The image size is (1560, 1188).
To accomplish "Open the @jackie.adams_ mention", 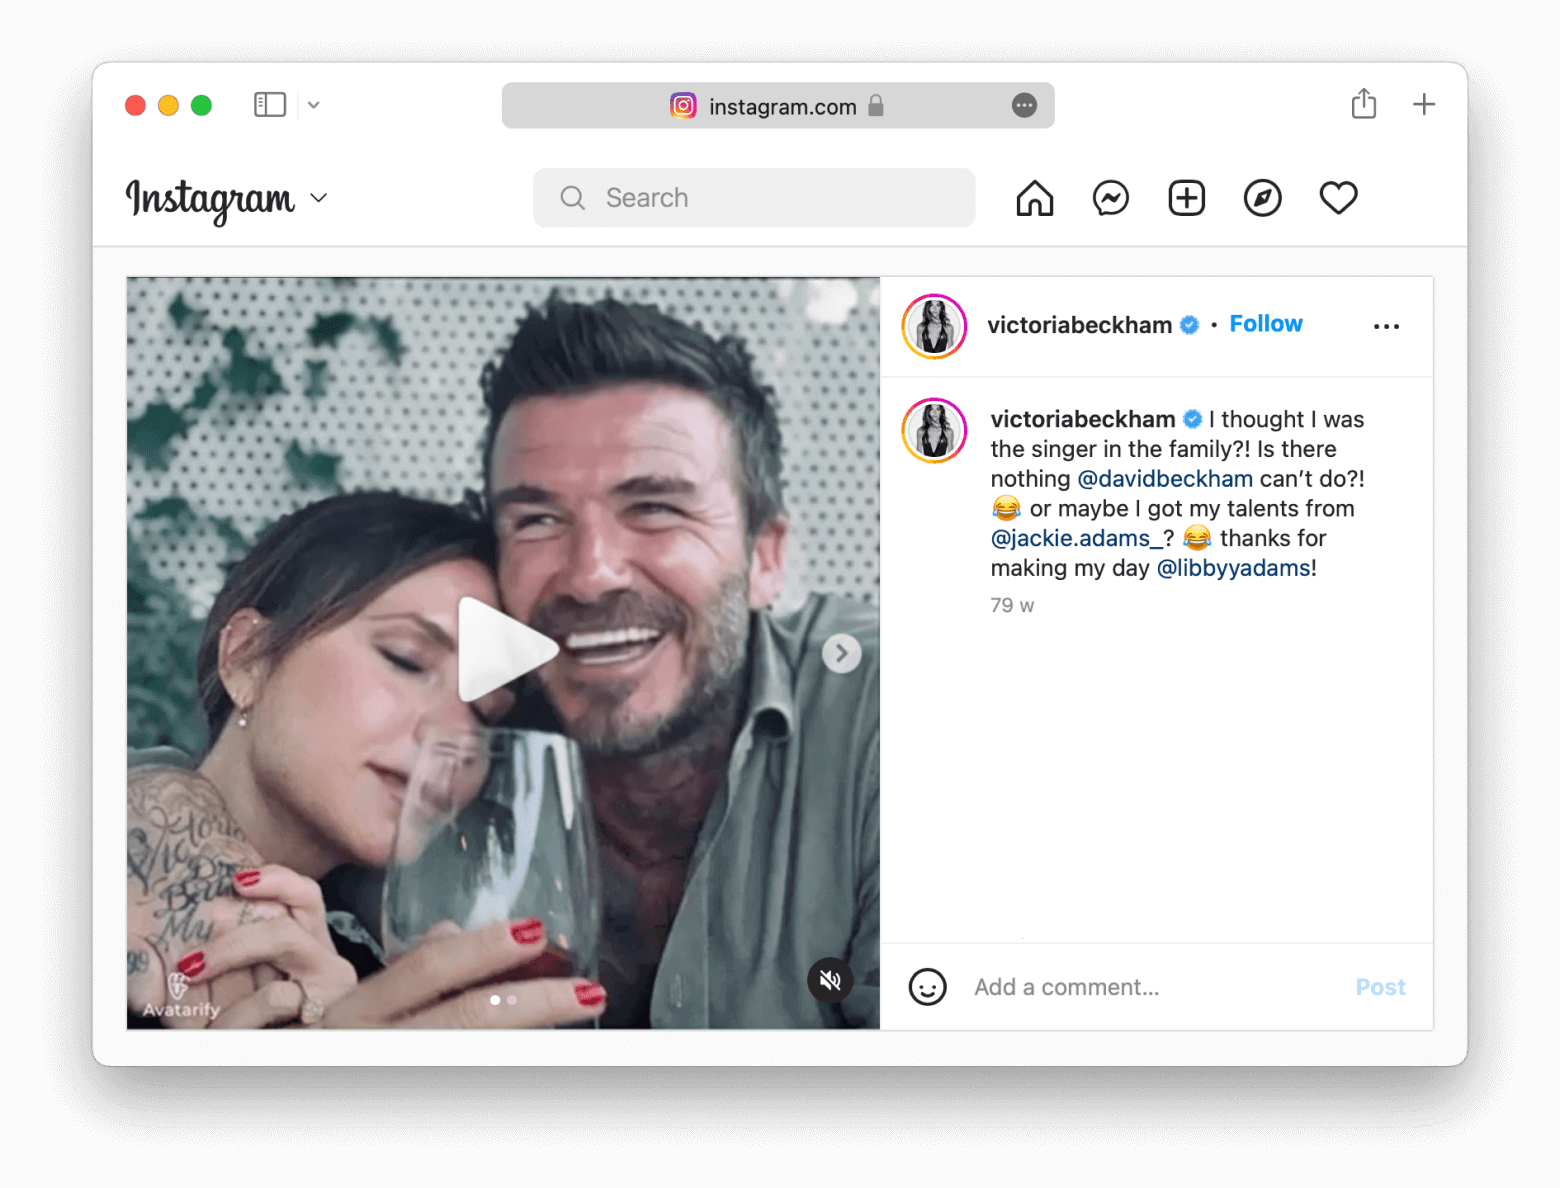I will click(x=1076, y=538).
